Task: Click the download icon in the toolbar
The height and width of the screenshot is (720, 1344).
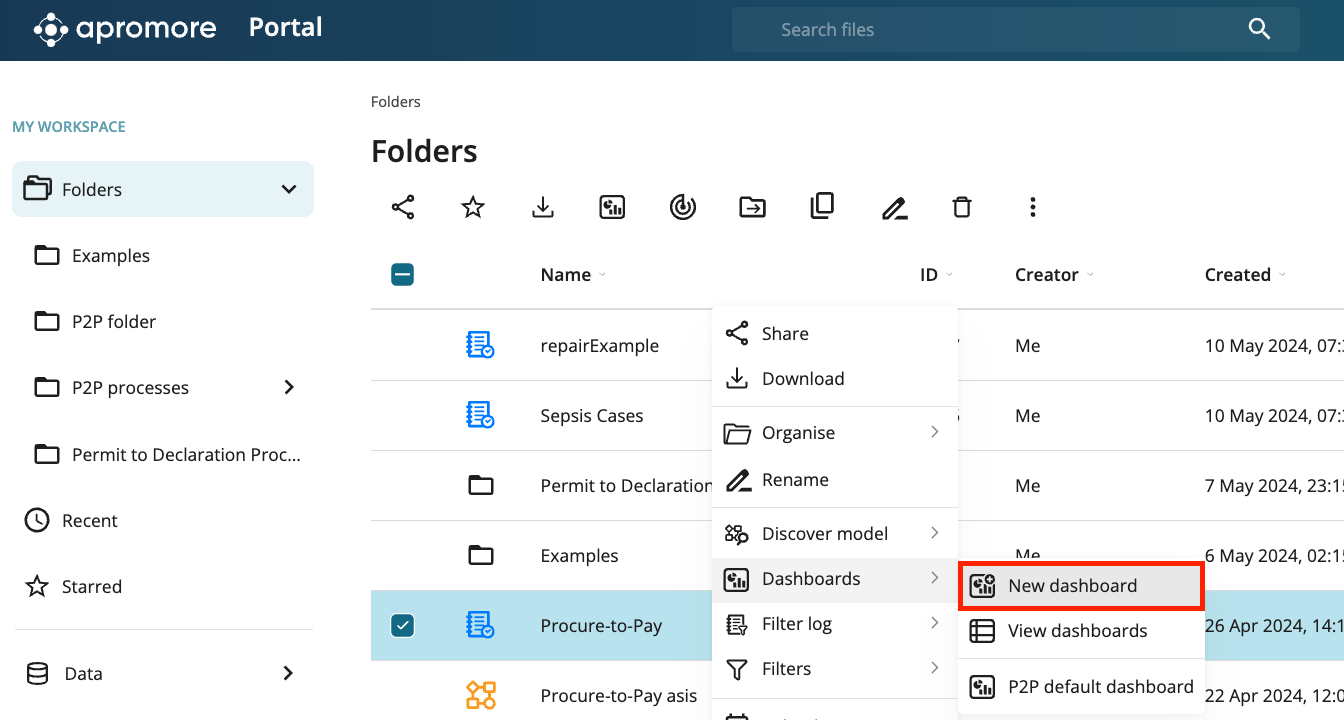Action: tap(543, 207)
